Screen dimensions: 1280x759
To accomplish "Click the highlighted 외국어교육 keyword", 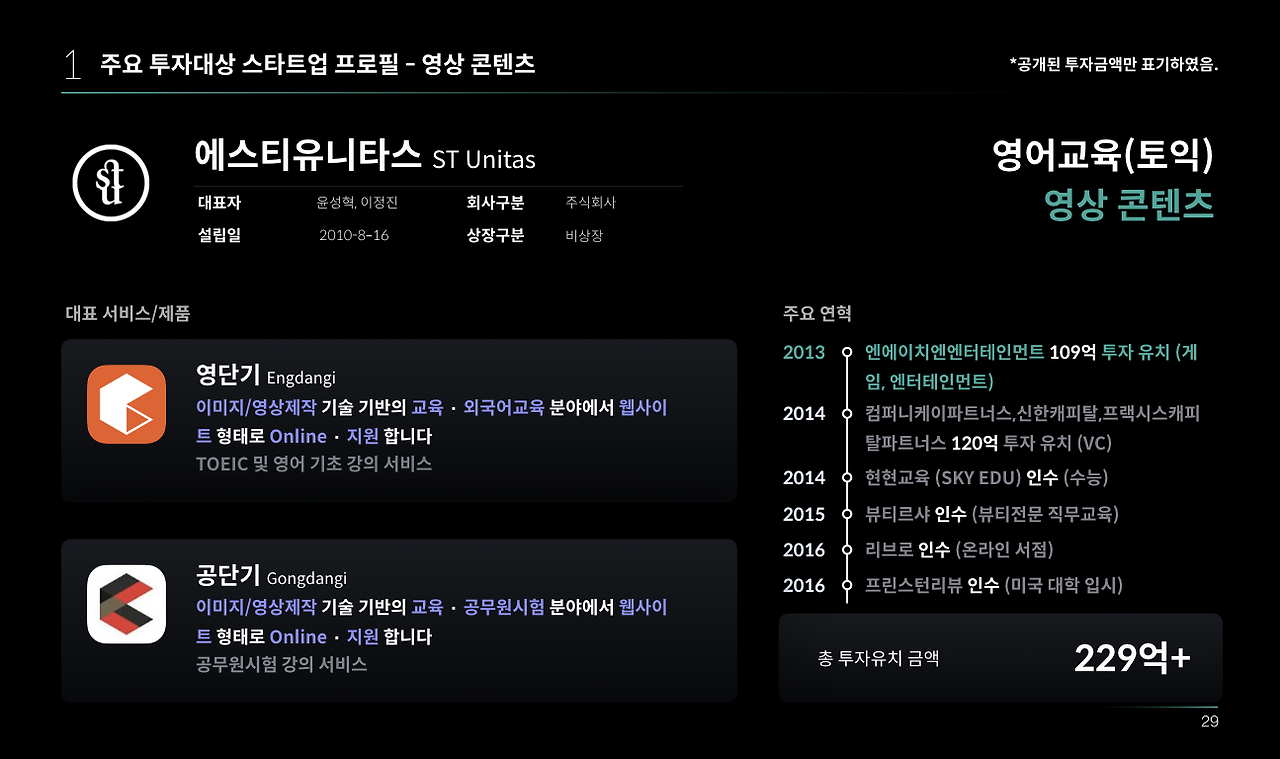I will pos(504,408).
